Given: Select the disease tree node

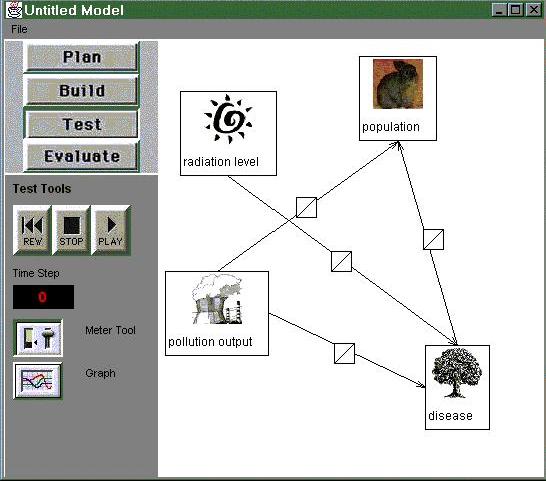Looking at the screenshot, I should pyautogui.click(x=457, y=387).
